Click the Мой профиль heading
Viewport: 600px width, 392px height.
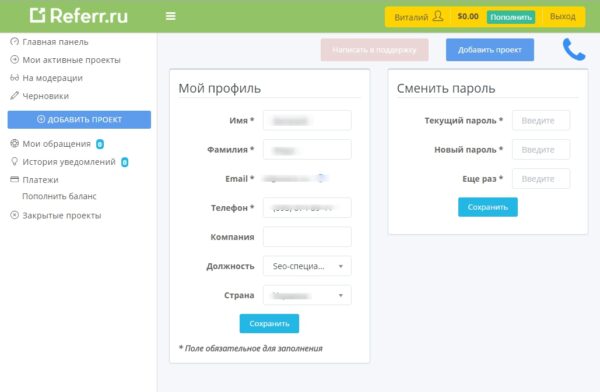click(x=220, y=88)
